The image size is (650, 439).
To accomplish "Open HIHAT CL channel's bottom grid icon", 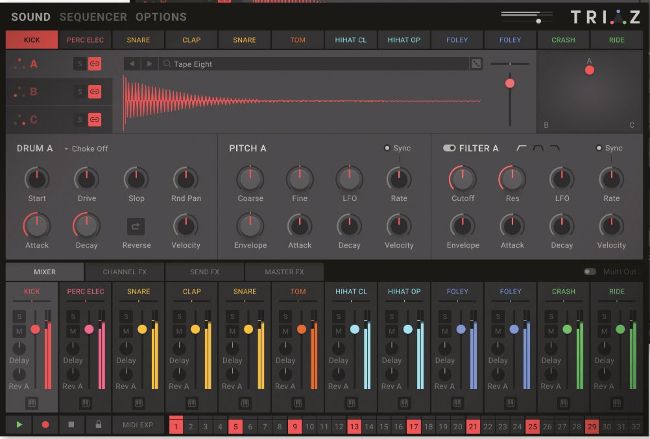I will pyautogui.click(x=351, y=403).
